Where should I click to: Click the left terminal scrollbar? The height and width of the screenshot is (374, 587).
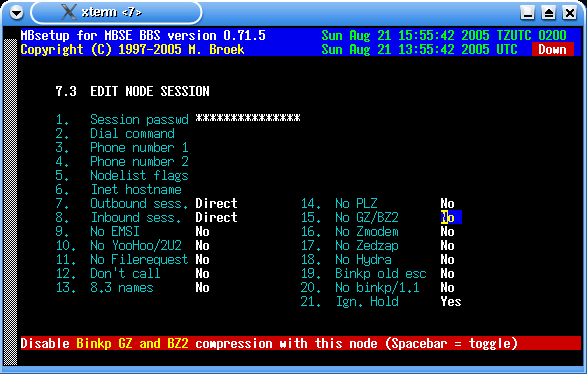coord(10,202)
